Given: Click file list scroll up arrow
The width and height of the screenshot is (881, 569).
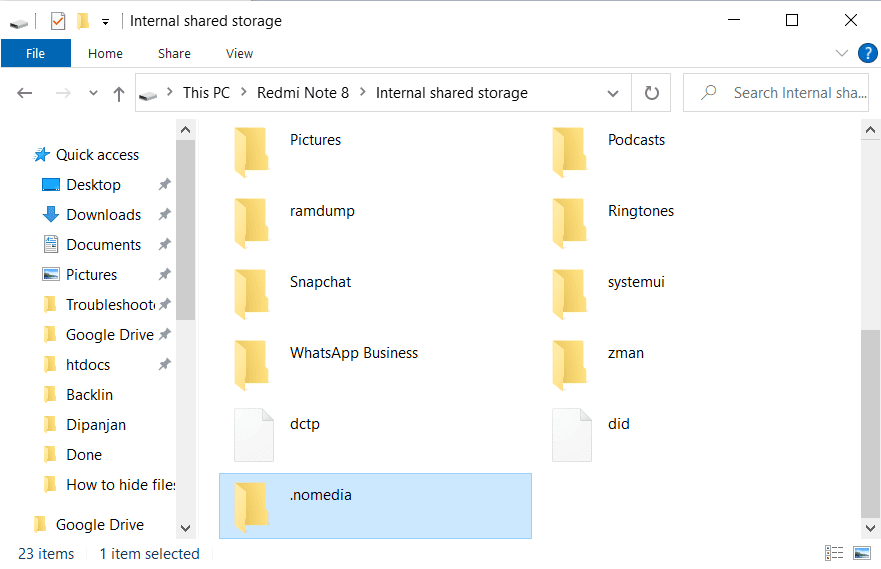Looking at the screenshot, I should coord(870,130).
